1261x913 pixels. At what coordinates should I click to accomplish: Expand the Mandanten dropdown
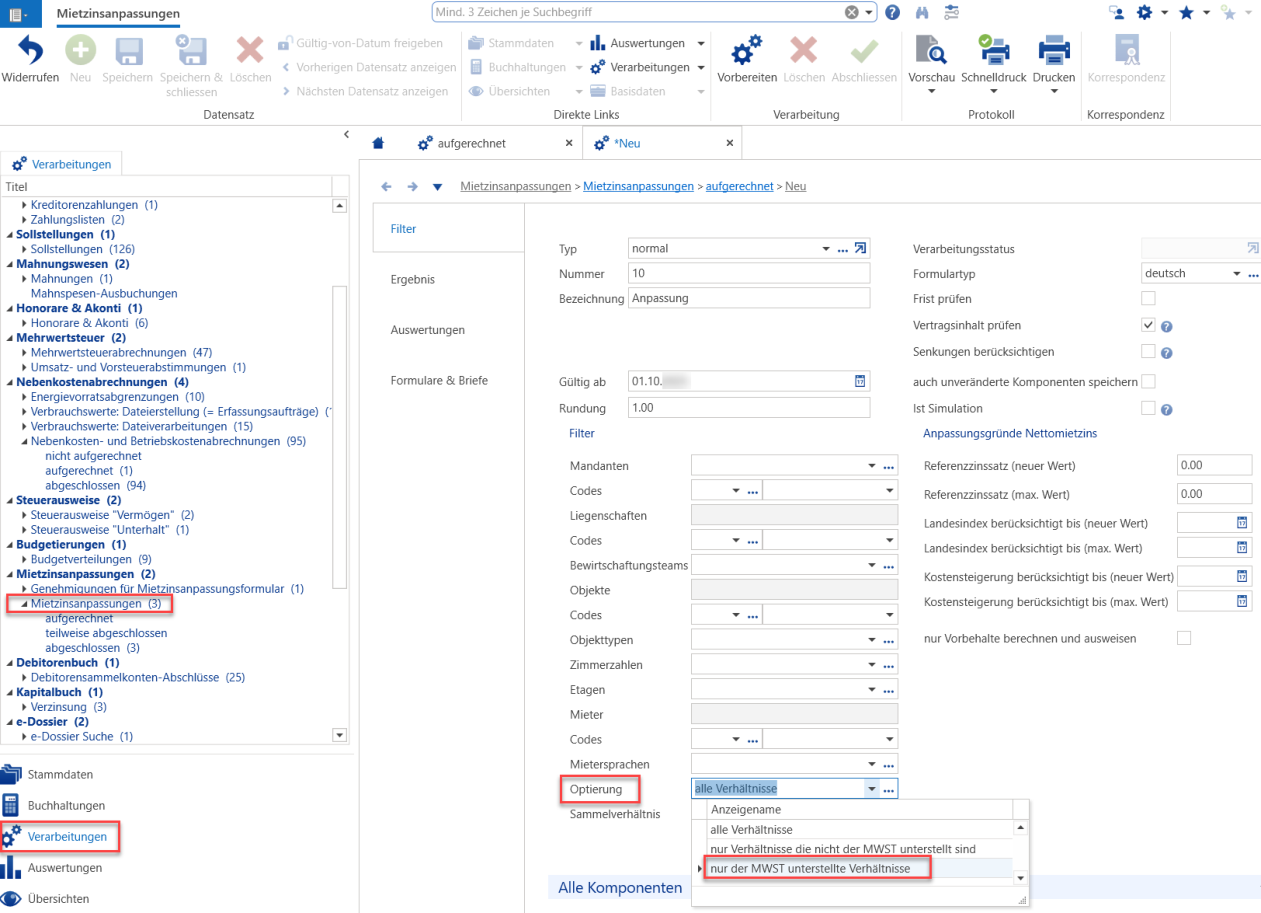point(873,466)
